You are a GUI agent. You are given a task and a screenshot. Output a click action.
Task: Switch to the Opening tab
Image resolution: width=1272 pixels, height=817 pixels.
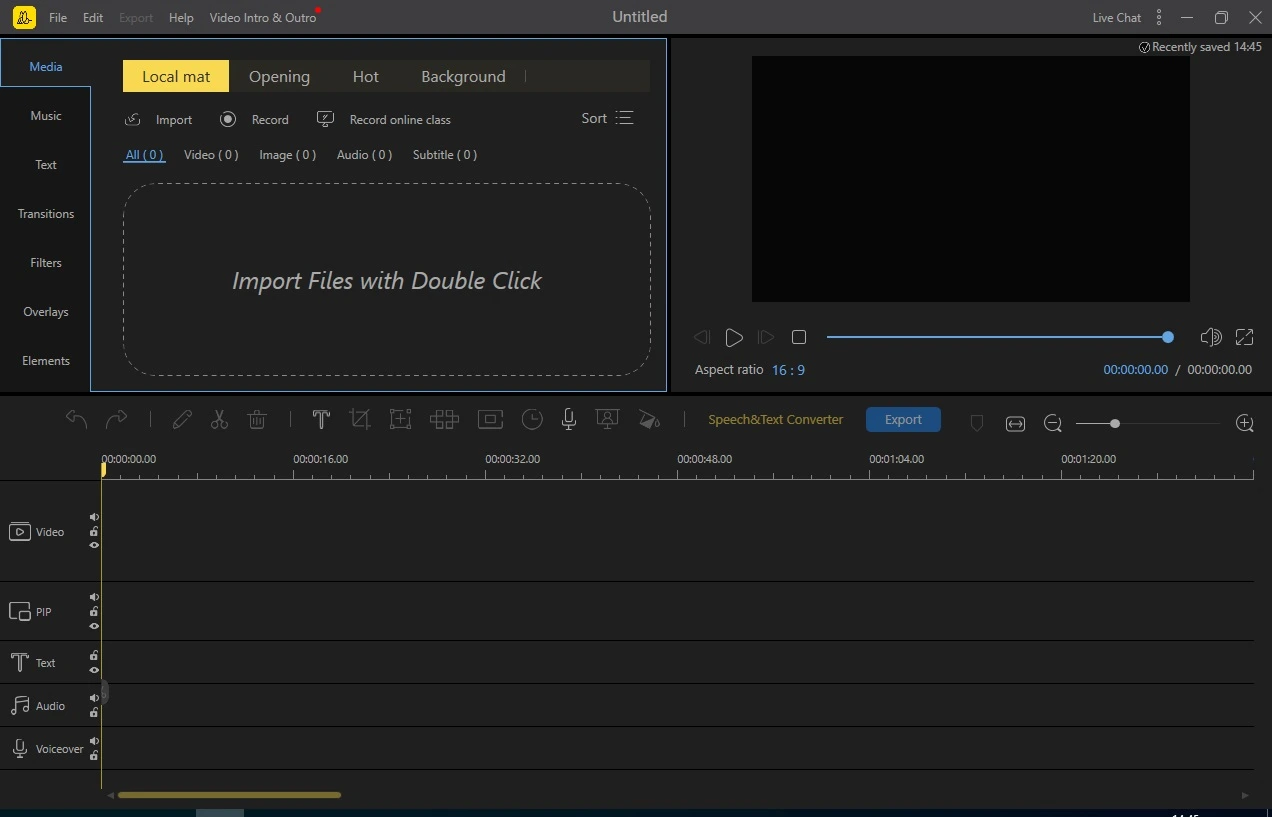click(279, 76)
